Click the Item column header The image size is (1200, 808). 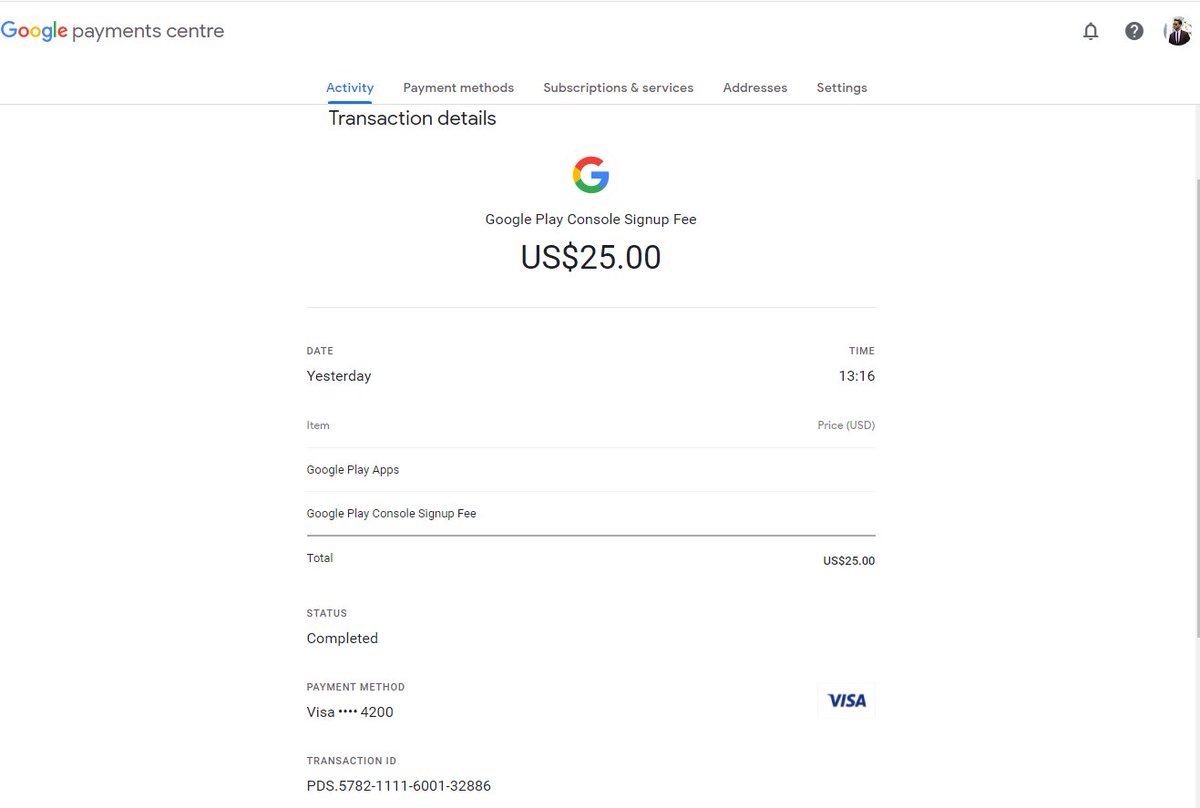(318, 425)
